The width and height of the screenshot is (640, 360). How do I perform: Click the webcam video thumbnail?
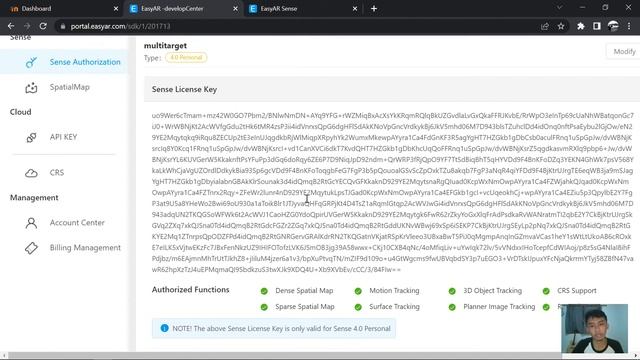click(594, 328)
